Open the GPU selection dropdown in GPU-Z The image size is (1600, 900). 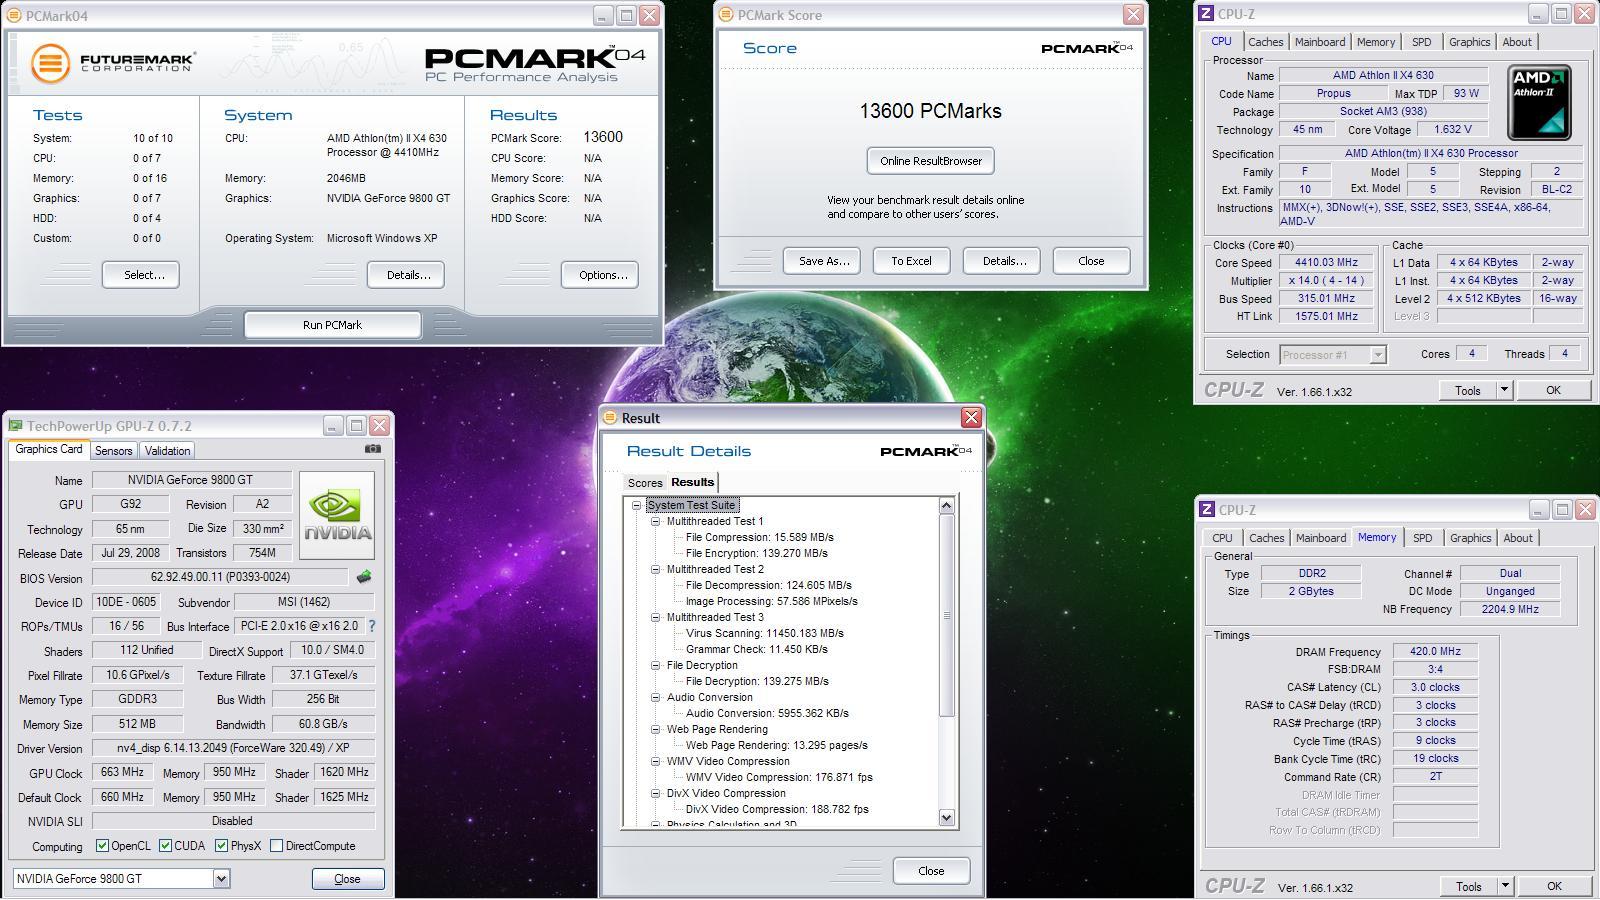point(221,879)
